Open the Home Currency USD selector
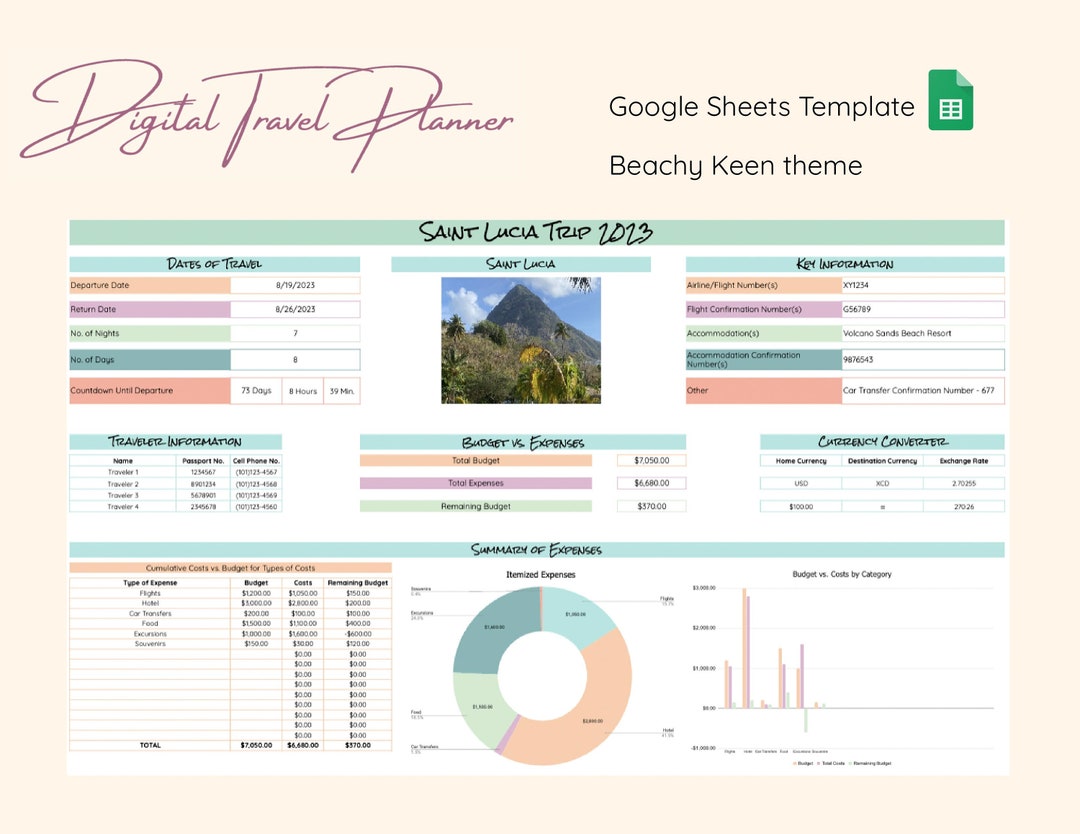Viewport: 1080px width, 834px height. coord(801,483)
